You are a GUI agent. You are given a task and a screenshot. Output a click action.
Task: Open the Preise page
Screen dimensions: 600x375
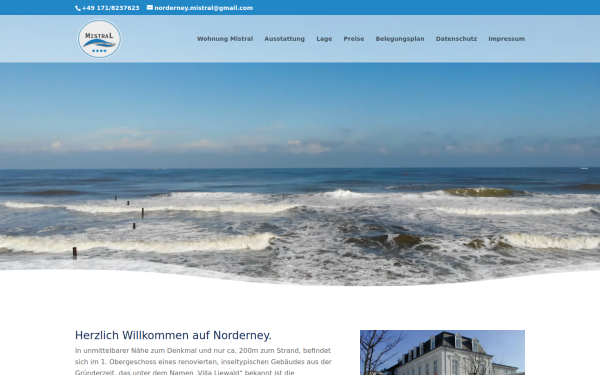[x=354, y=39]
